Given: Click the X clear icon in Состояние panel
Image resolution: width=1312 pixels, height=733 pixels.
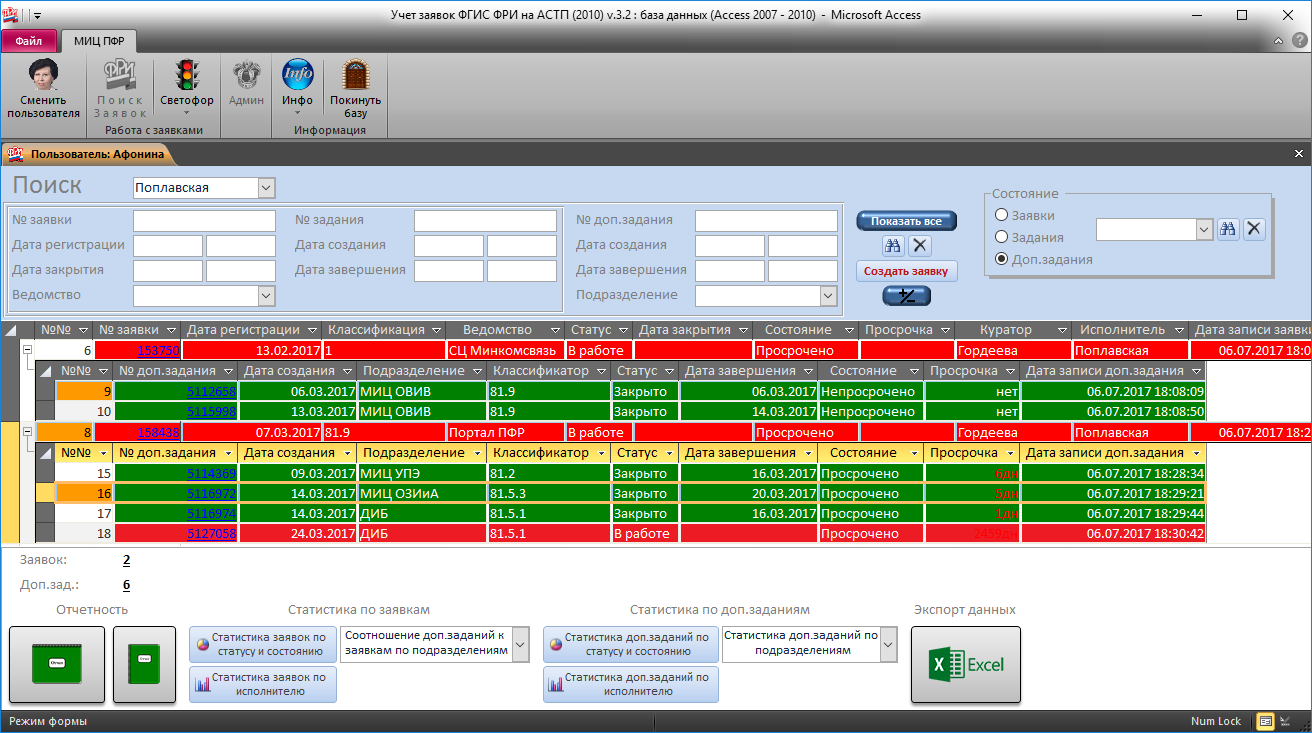Looking at the screenshot, I should [1254, 229].
